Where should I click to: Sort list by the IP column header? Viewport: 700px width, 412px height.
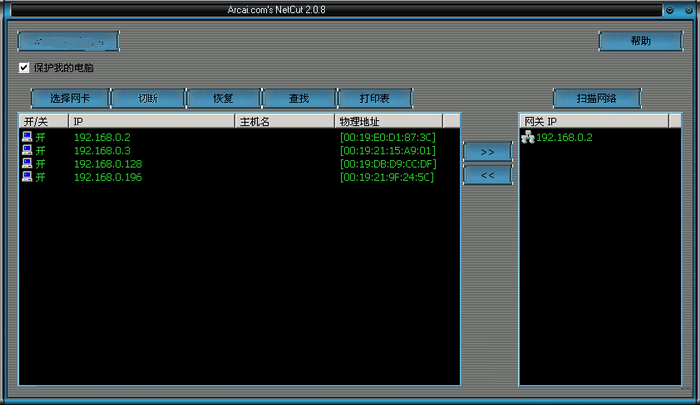click(150, 121)
